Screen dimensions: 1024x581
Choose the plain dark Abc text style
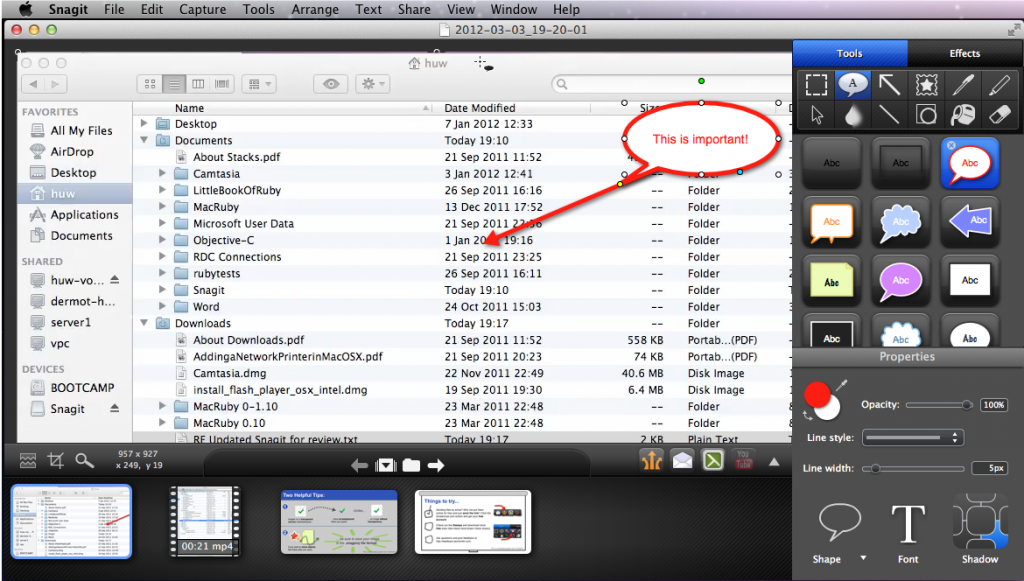coord(831,163)
